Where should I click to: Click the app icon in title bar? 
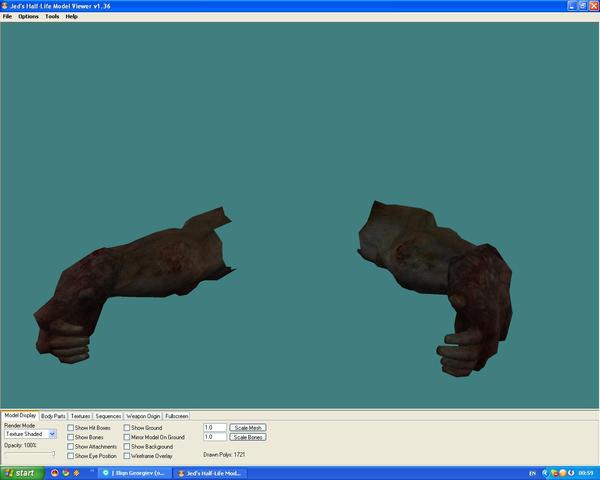pos(5,6)
